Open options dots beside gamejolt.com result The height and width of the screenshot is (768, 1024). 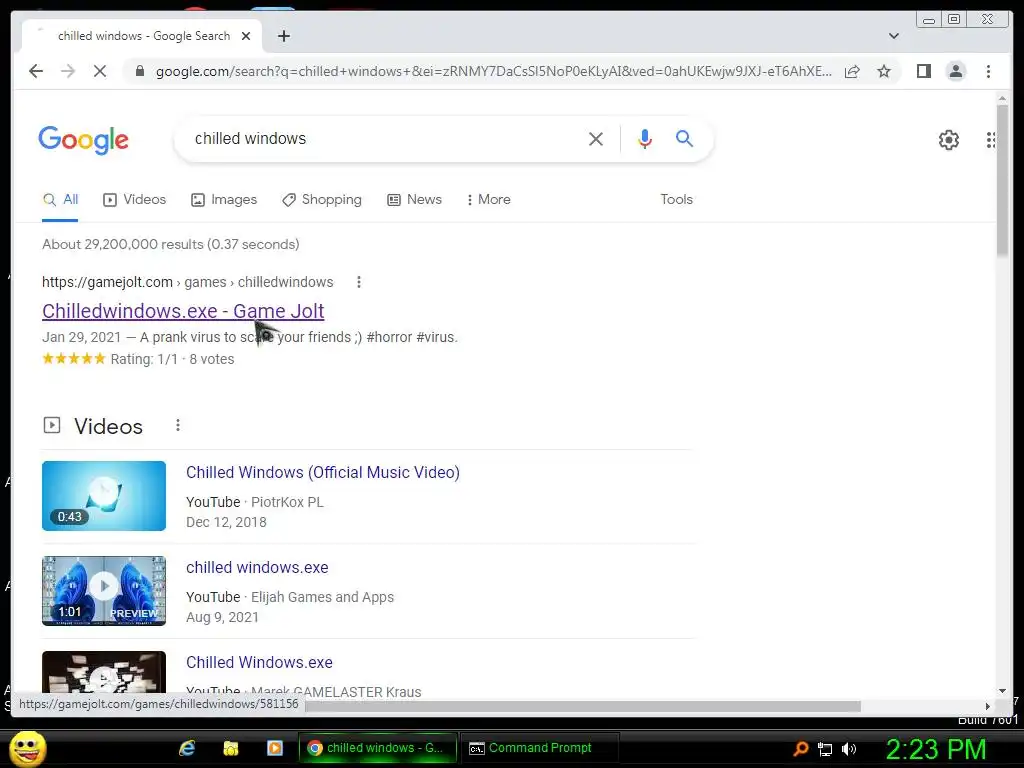pos(359,282)
